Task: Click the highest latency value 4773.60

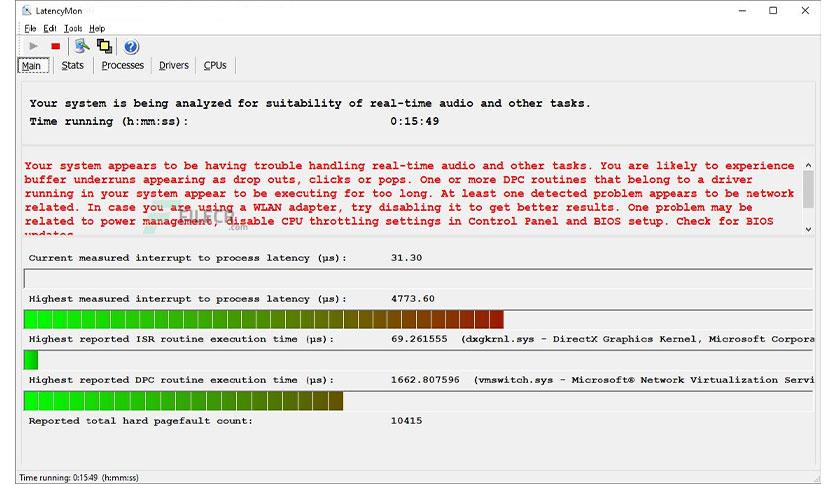Action: click(413, 299)
